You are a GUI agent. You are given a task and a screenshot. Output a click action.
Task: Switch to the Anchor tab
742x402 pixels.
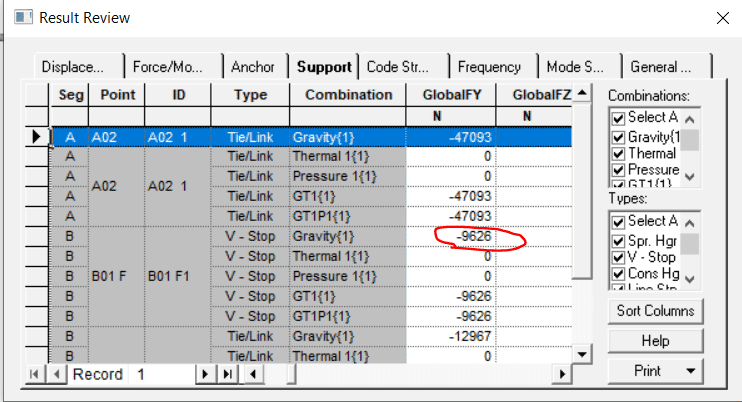point(253,67)
